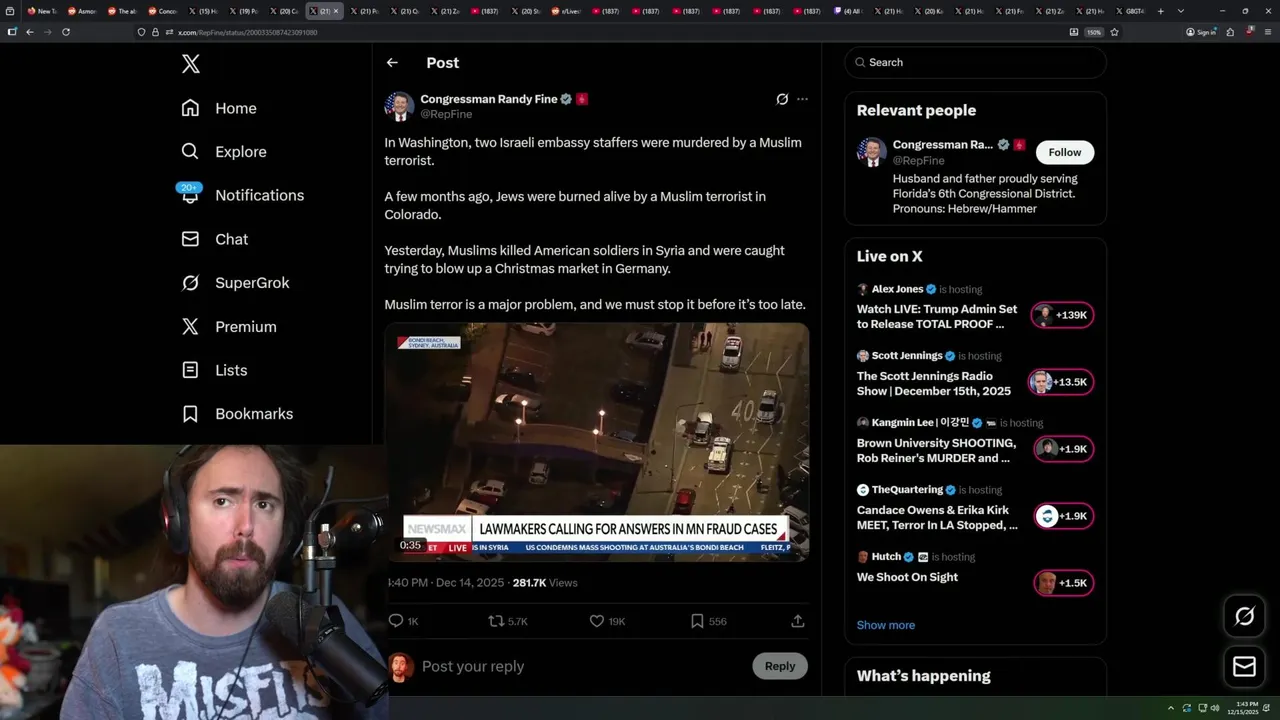Open the Relevant people avatar for @RepFine
This screenshot has width=1280, height=720.
pos(871,152)
